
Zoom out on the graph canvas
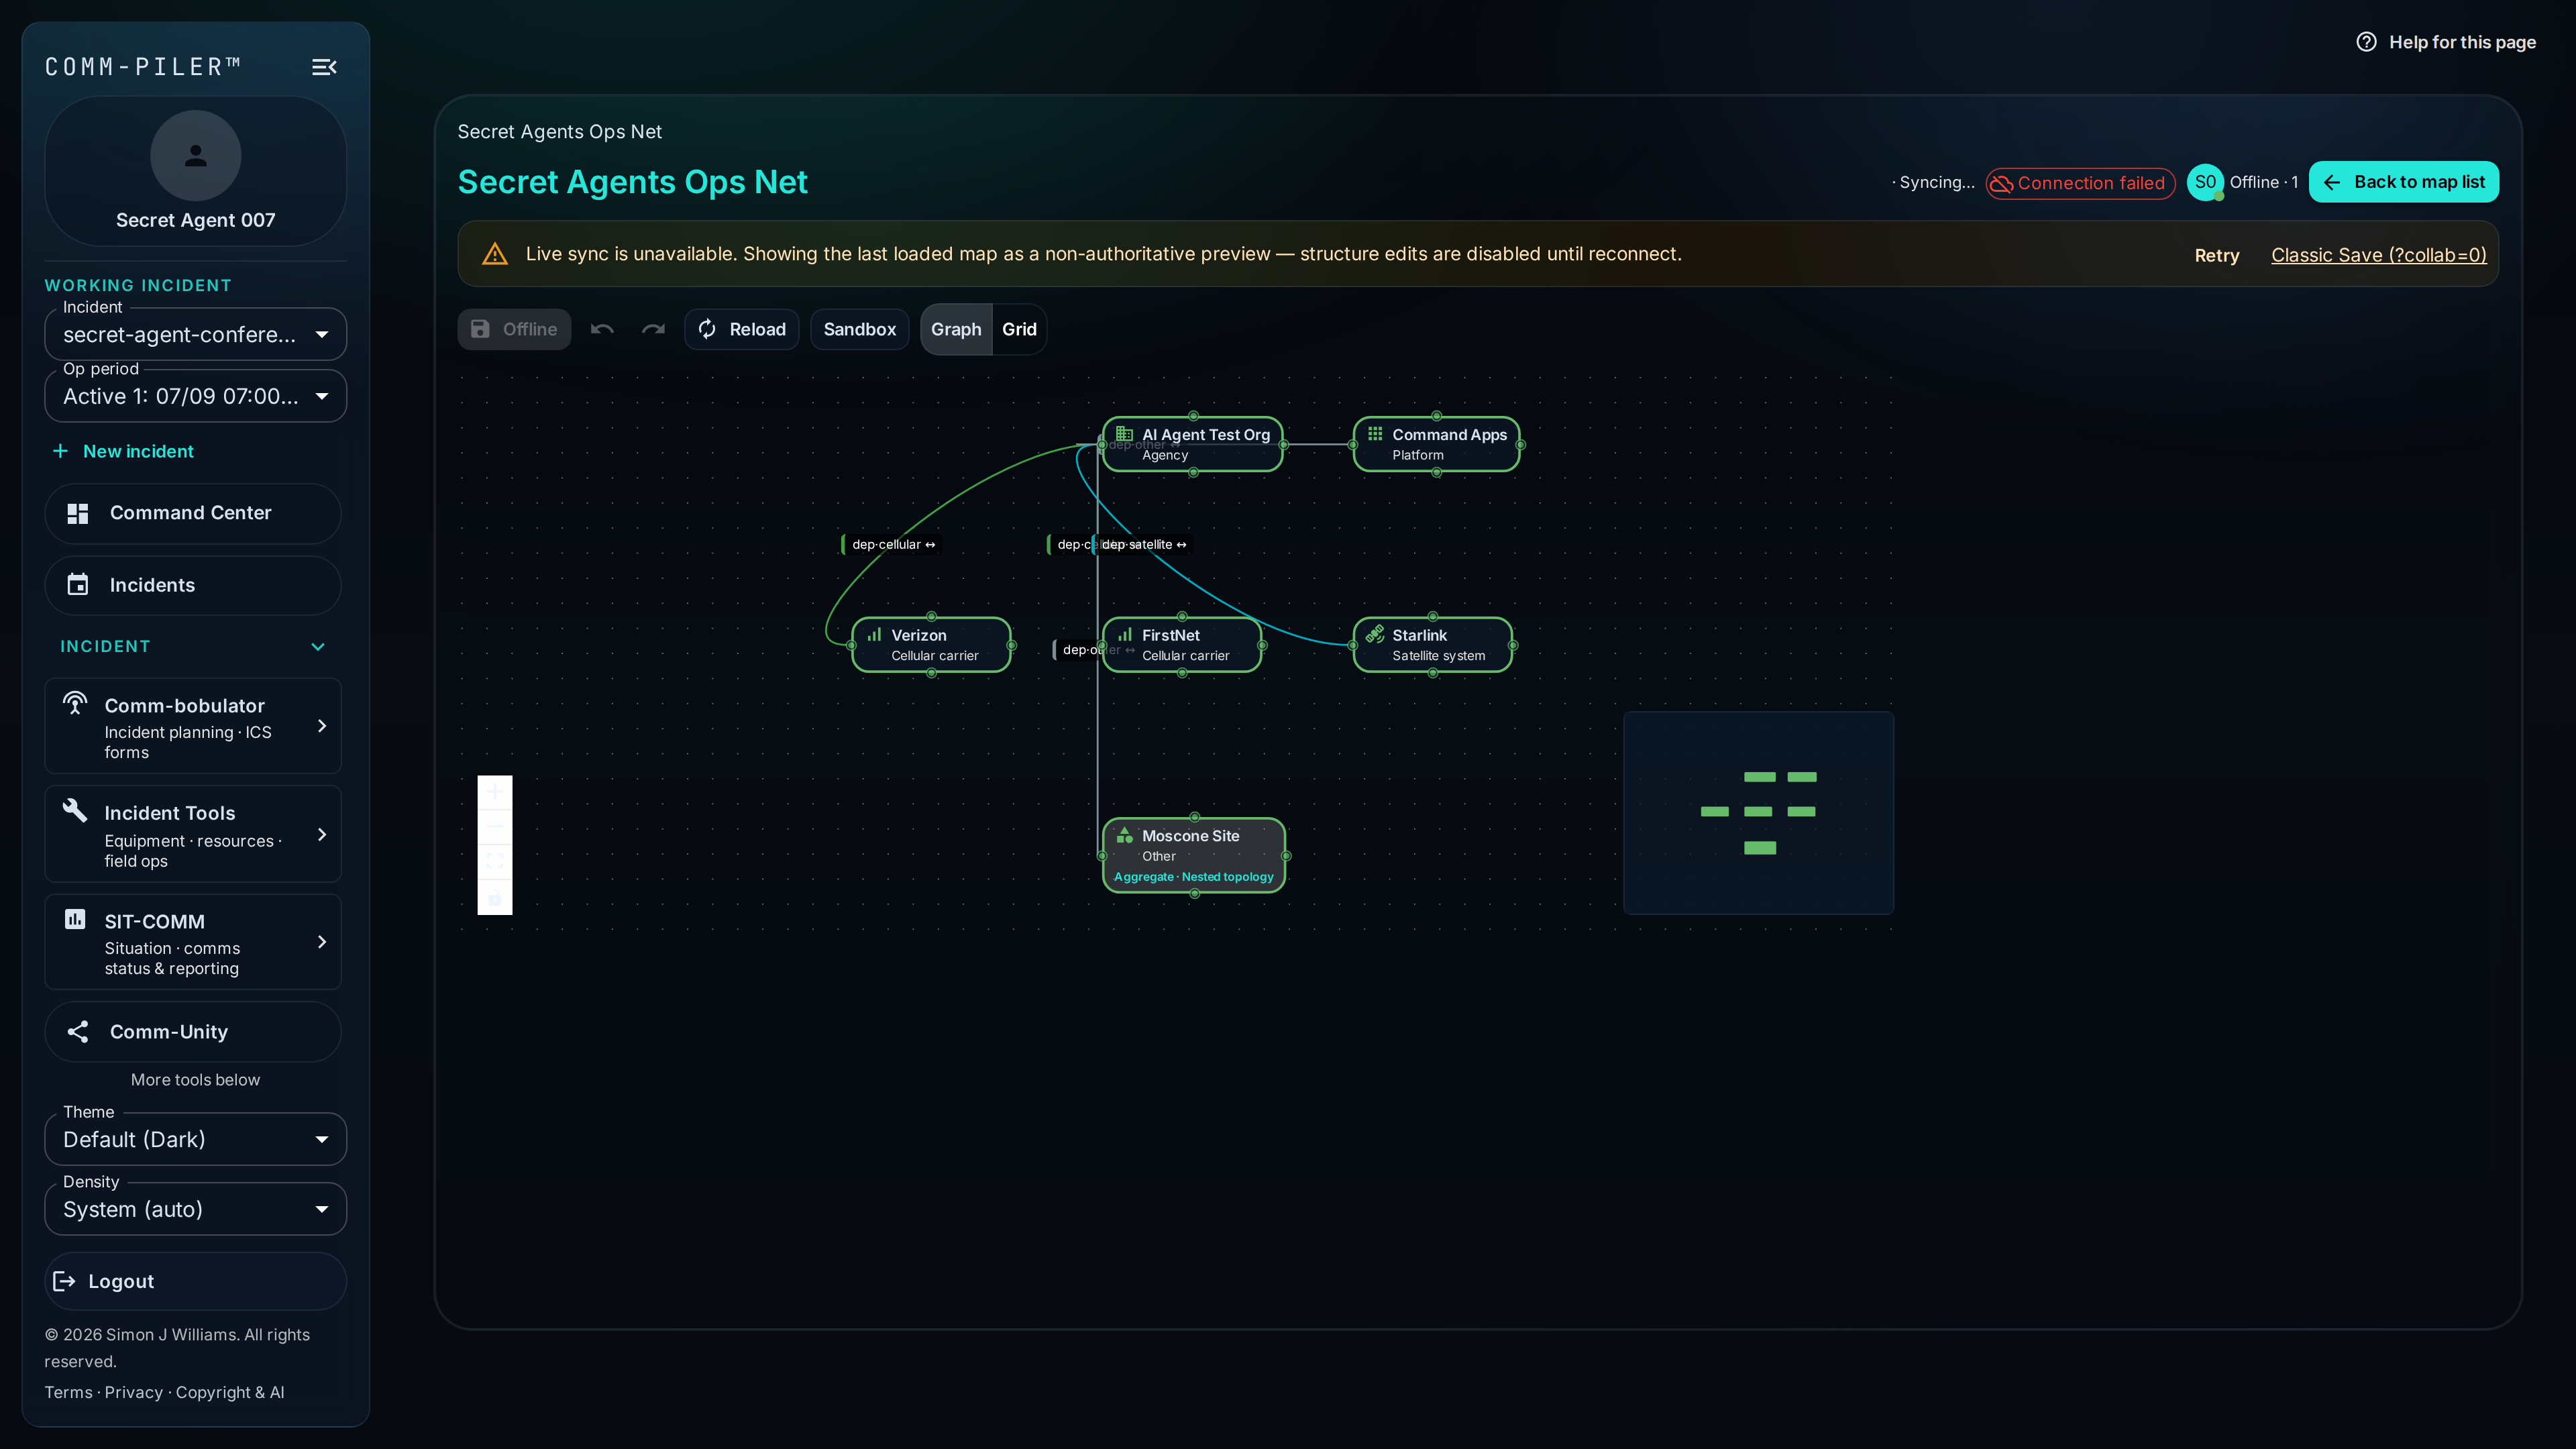(x=495, y=827)
